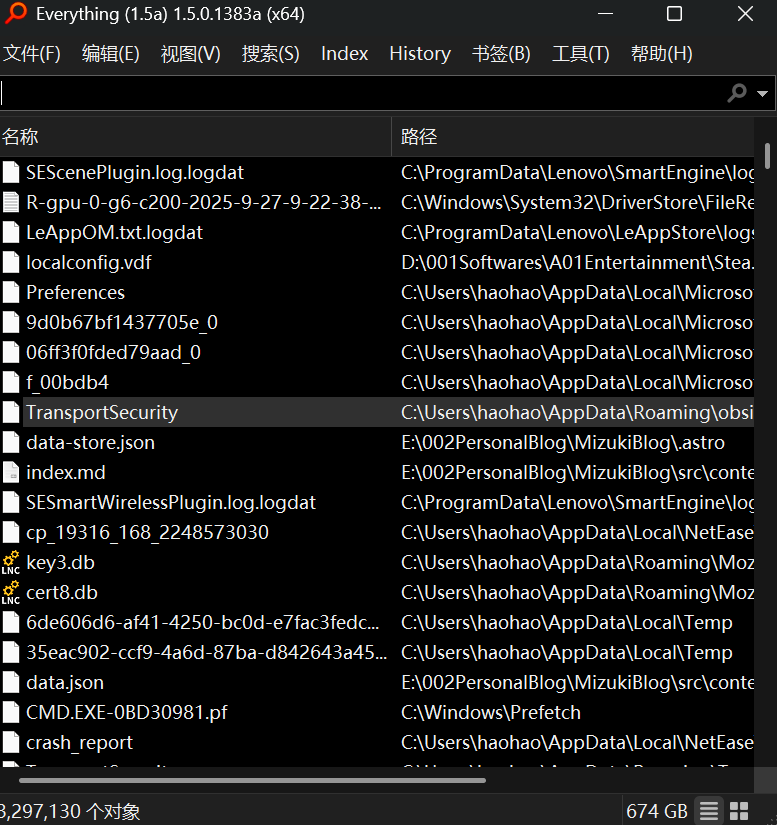The height and width of the screenshot is (825, 777).
Task: Click file icon of data.json
Action: click(11, 682)
